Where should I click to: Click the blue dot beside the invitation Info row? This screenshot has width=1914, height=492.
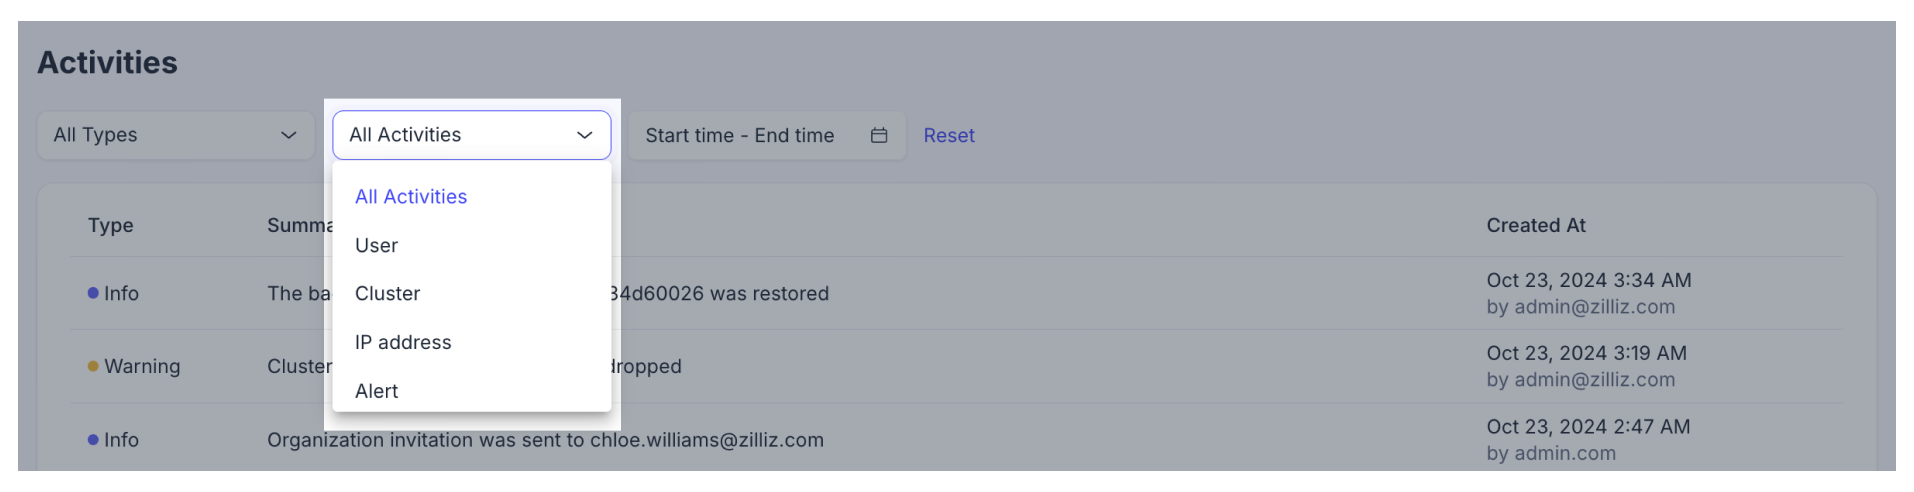(93, 439)
